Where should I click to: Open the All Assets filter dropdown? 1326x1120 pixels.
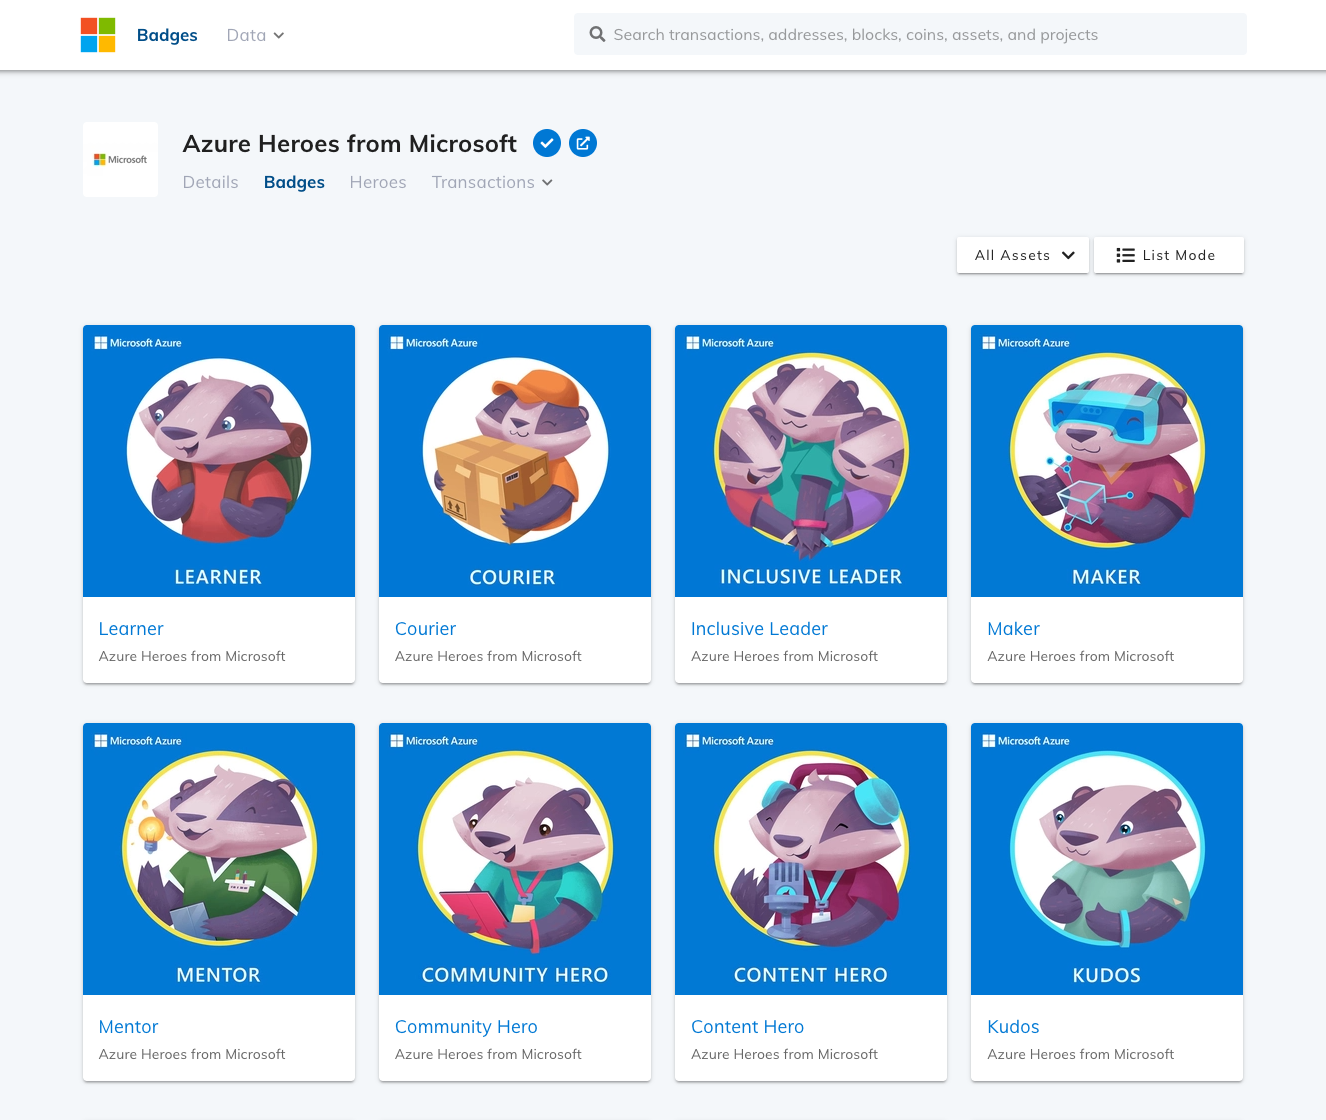1023,255
